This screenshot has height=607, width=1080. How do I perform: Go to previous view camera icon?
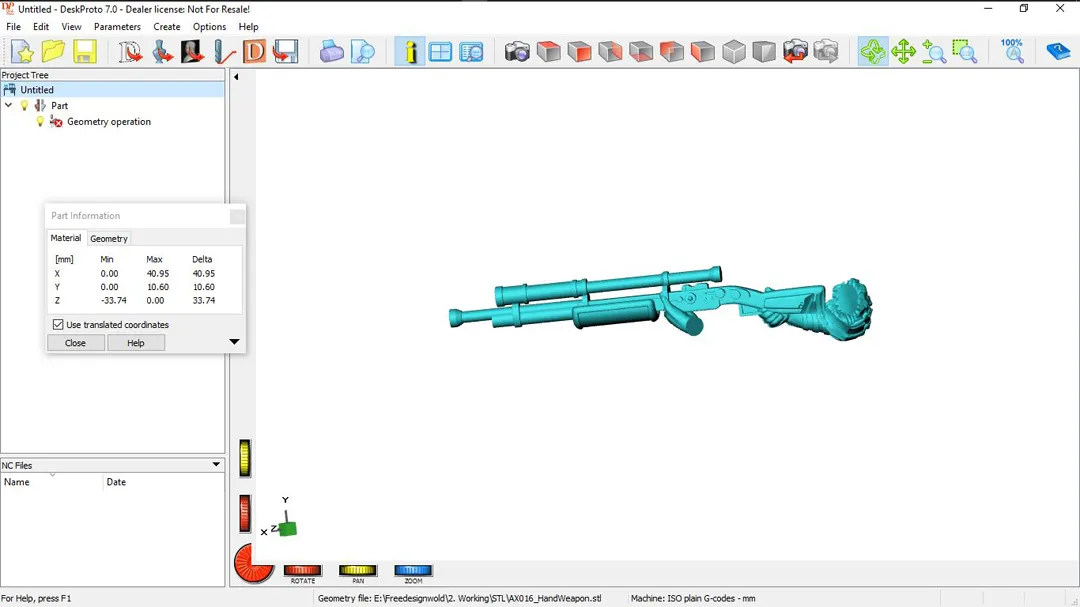[x=795, y=52]
